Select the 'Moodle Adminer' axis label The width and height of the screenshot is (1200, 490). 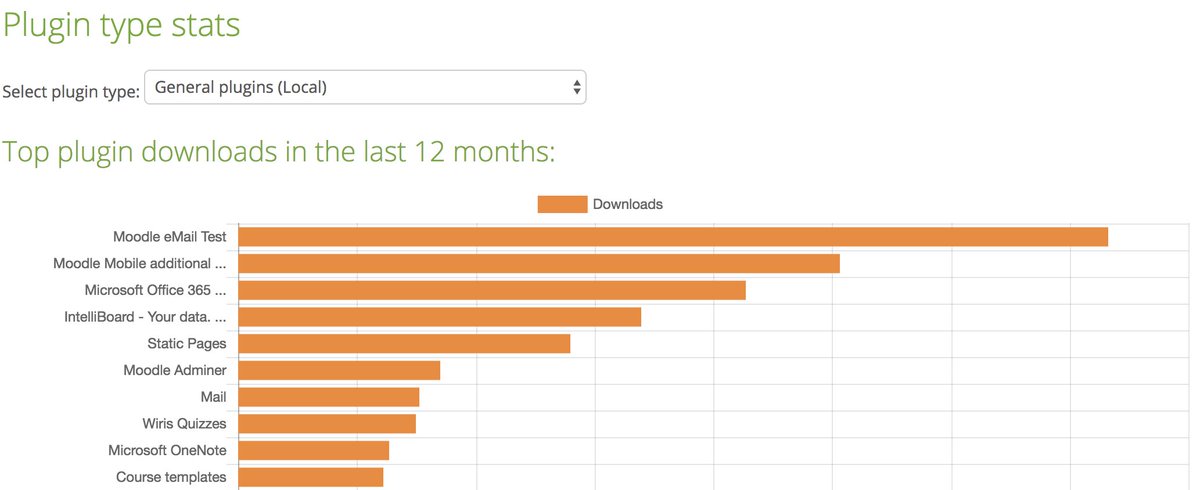175,371
